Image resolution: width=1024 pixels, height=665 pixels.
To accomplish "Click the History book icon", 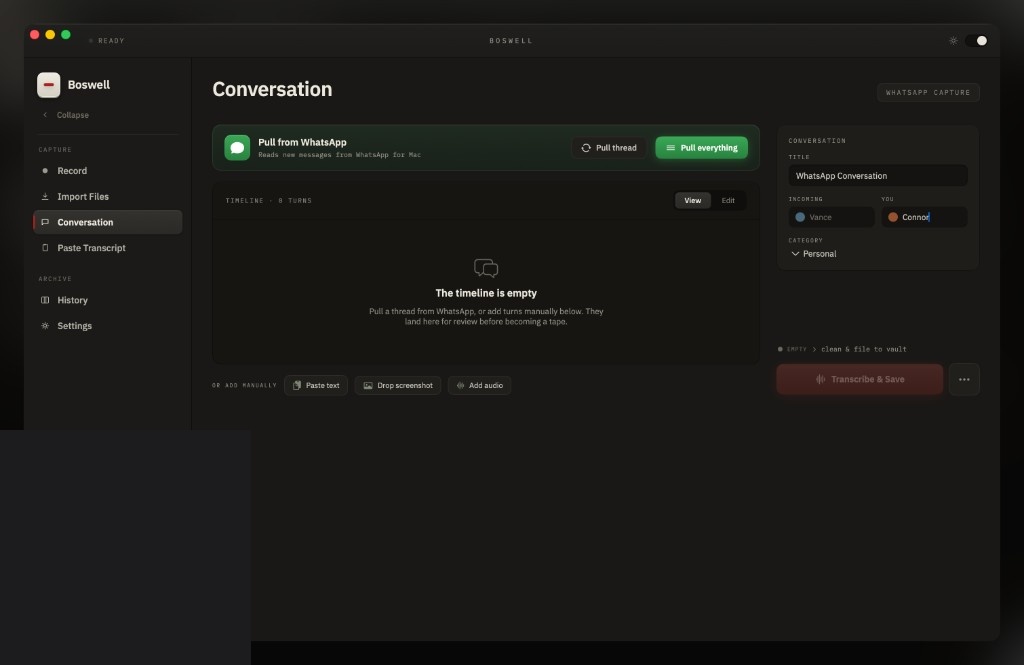I will 45,300.
